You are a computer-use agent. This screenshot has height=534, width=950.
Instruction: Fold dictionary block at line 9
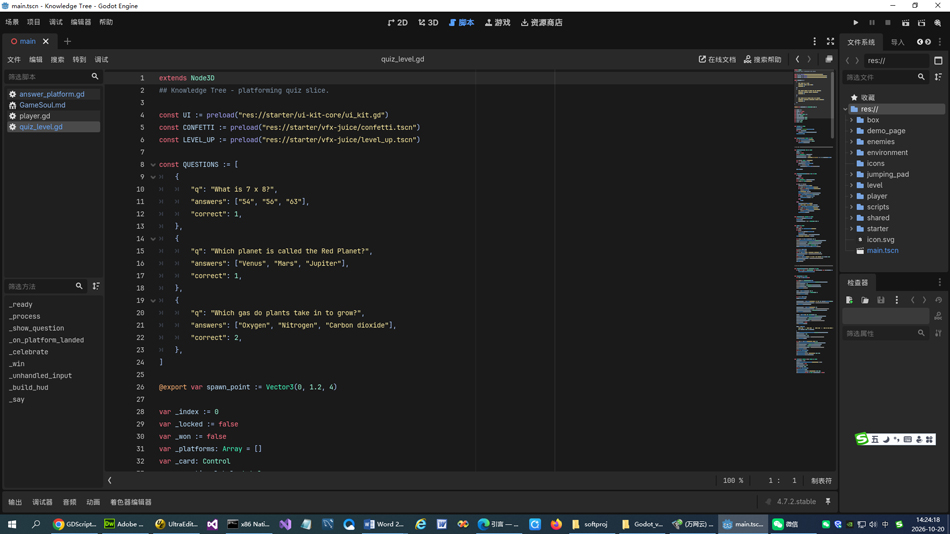[x=153, y=177]
